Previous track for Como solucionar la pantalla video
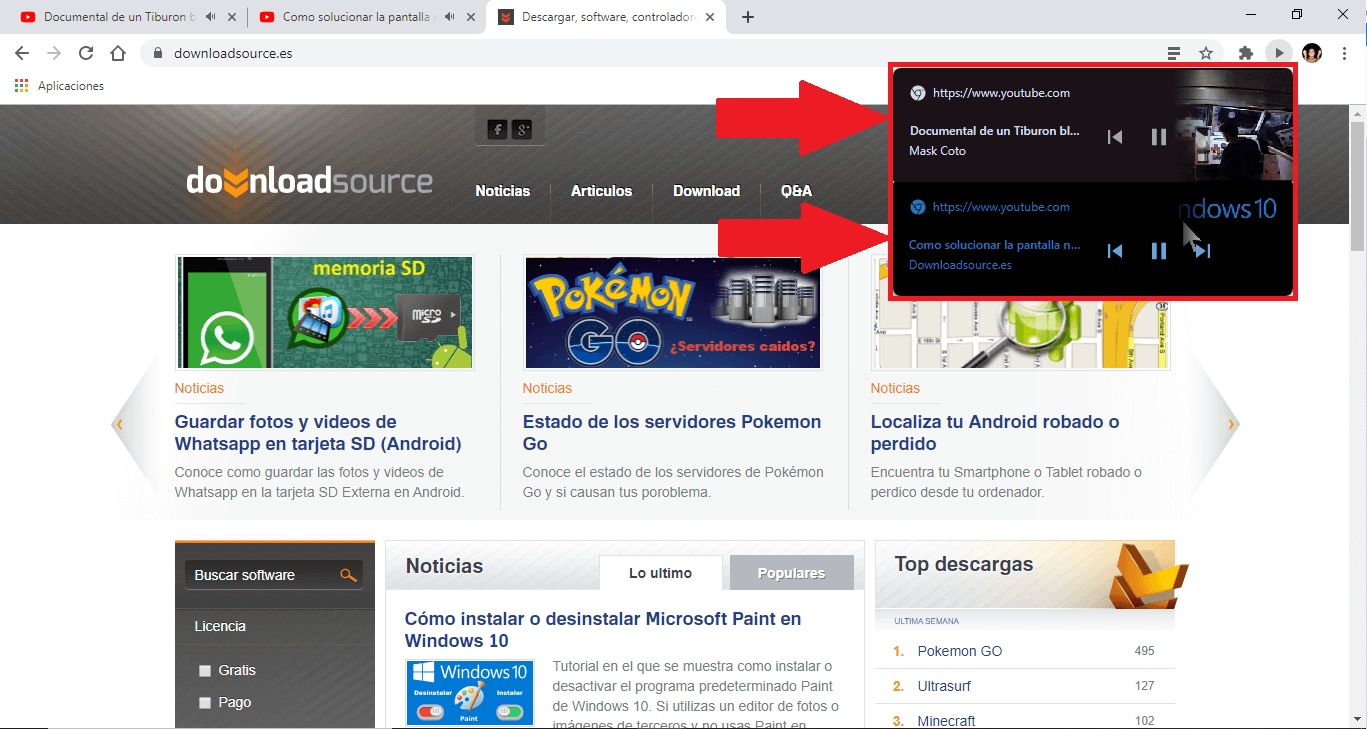1367x729 pixels. click(1115, 251)
